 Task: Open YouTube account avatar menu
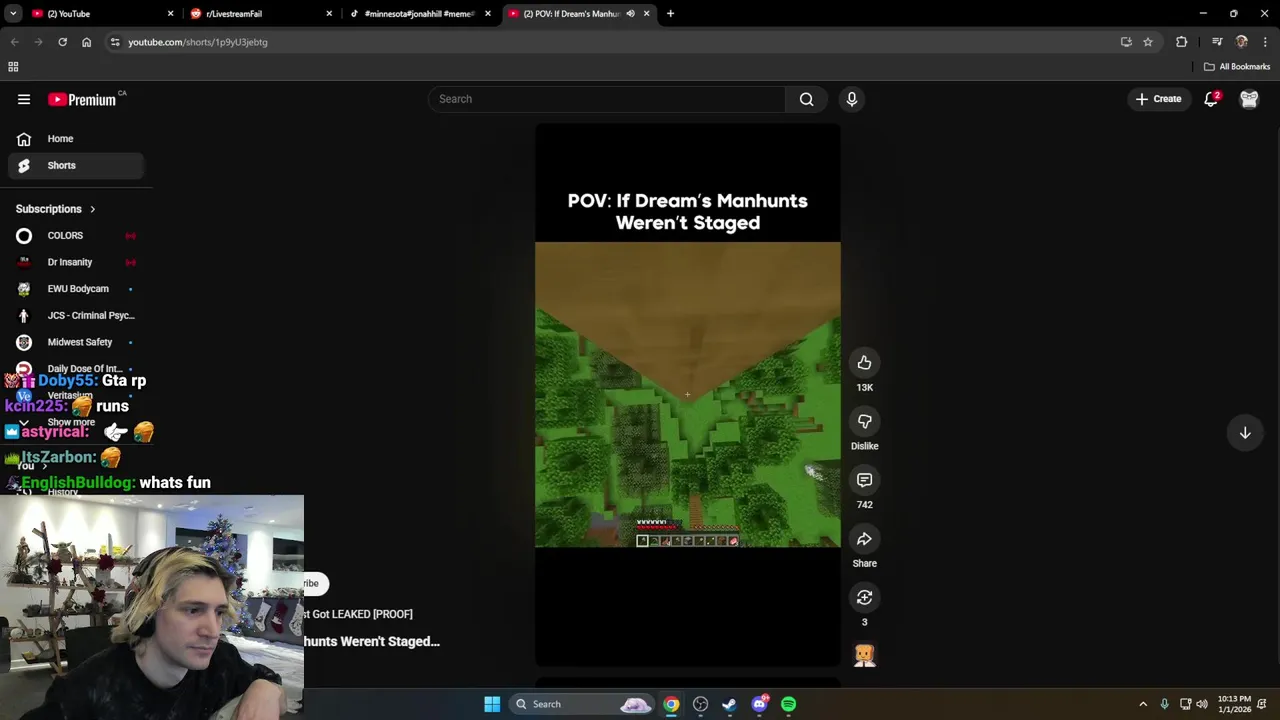[x=1249, y=99]
